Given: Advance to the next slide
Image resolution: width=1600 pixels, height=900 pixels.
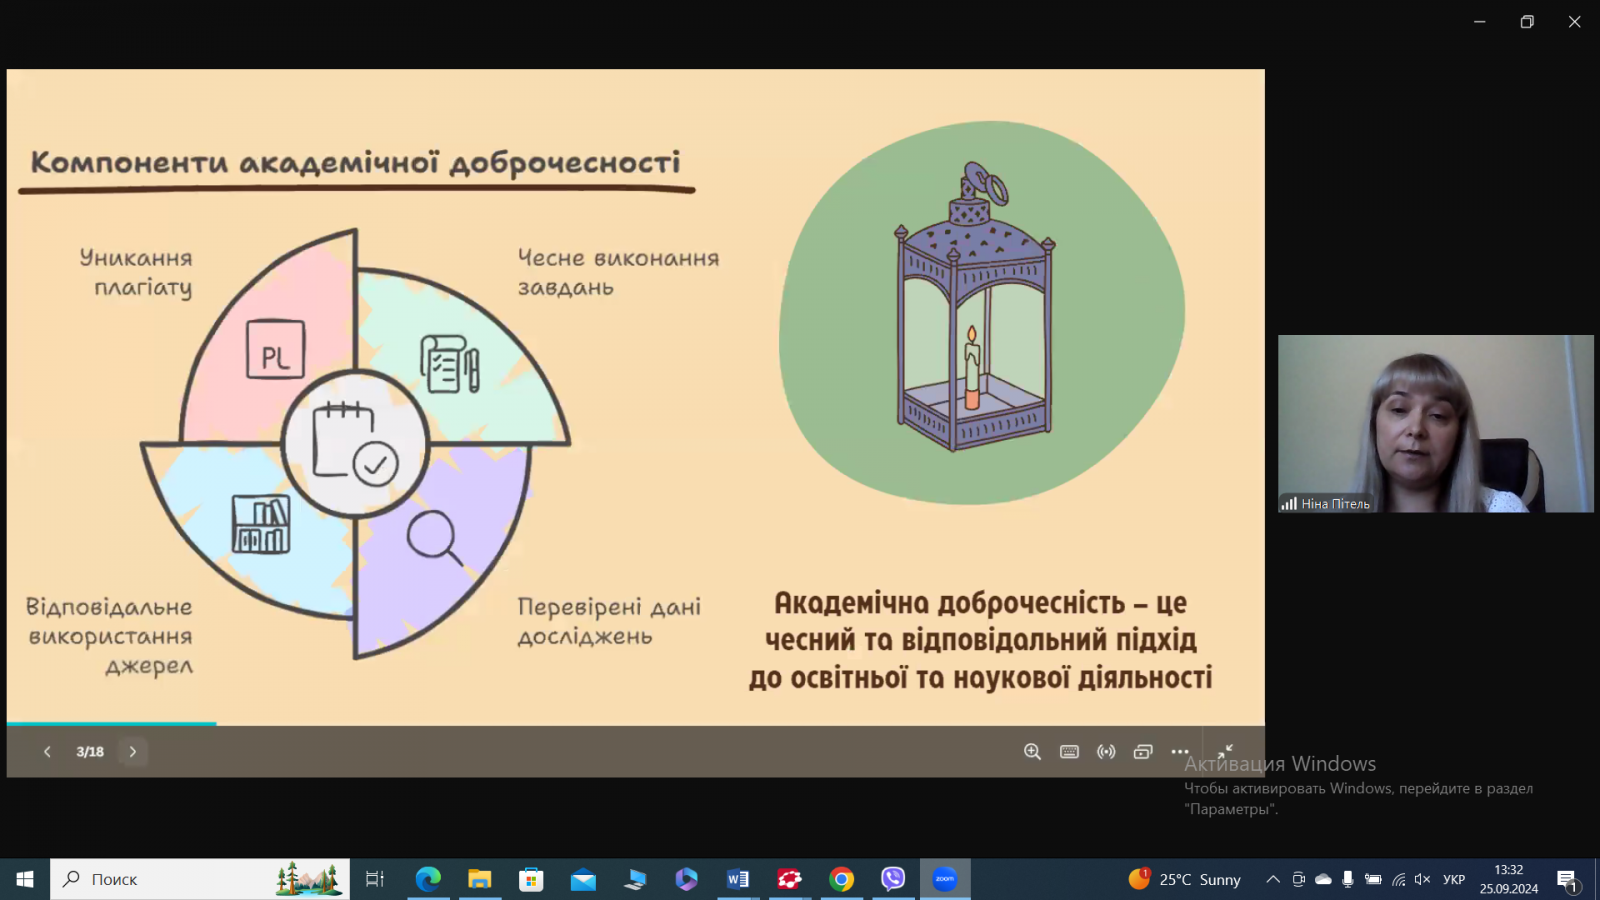Looking at the screenshot, I should [133, 752].
